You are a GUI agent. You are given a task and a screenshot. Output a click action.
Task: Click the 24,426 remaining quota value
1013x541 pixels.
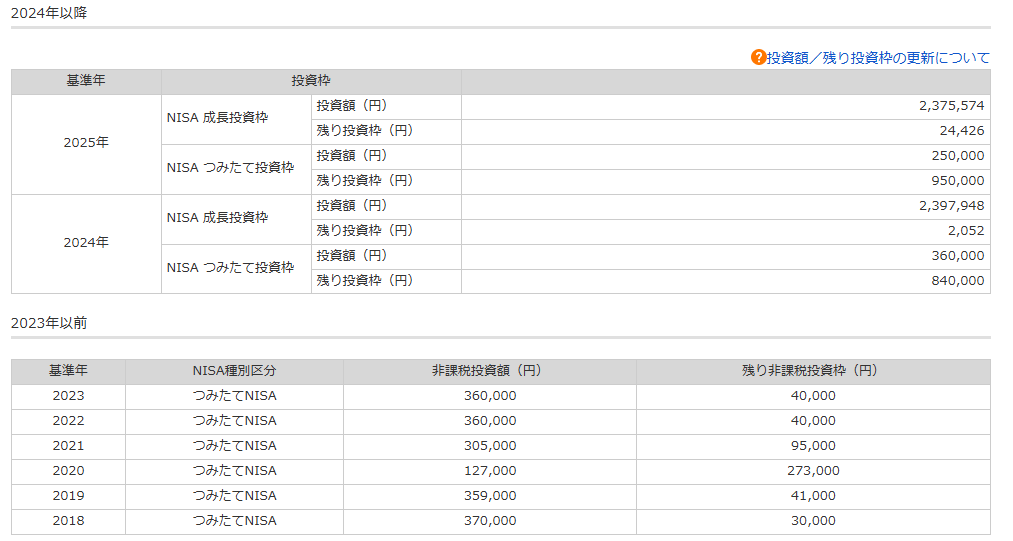point(961,131)
